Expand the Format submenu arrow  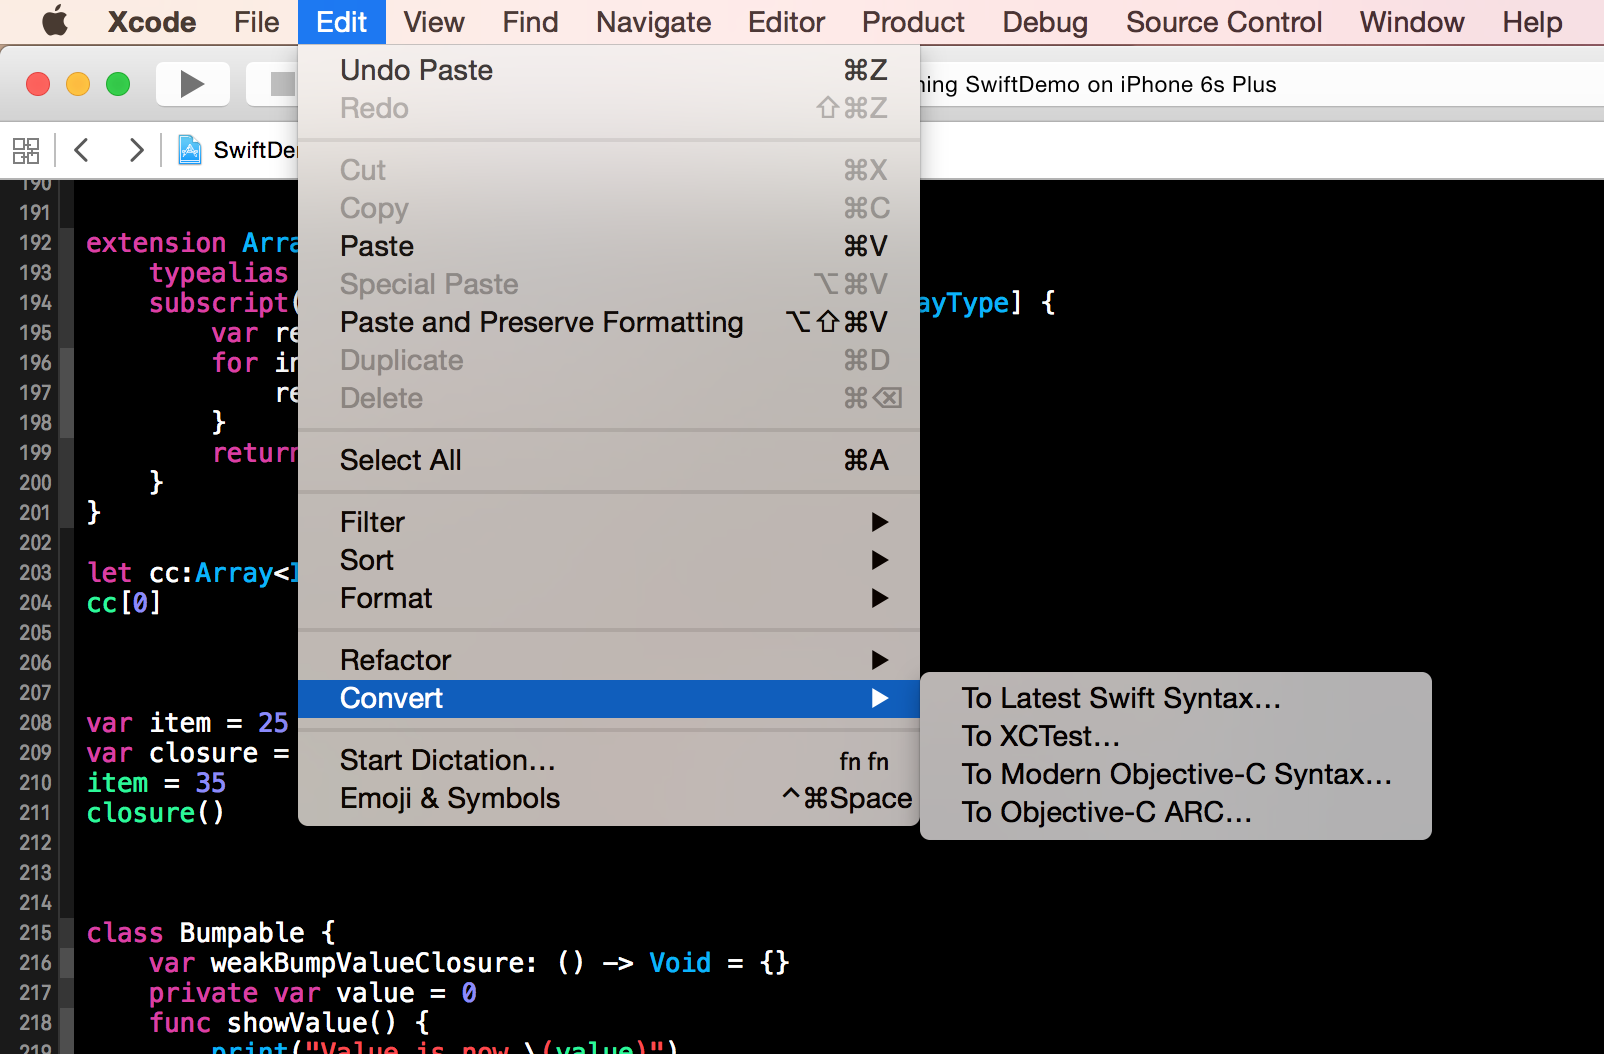tap(880, 598)
